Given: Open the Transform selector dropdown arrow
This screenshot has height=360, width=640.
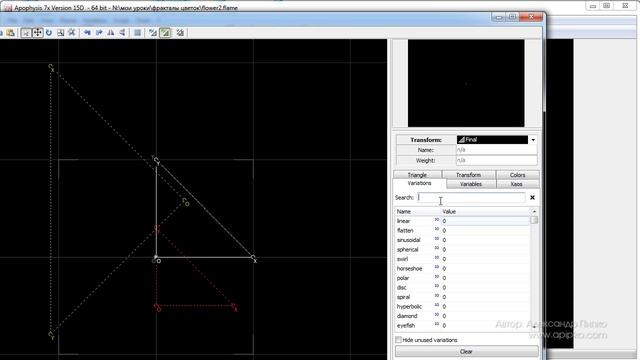Looking at the screenshot, I should 533,140.
